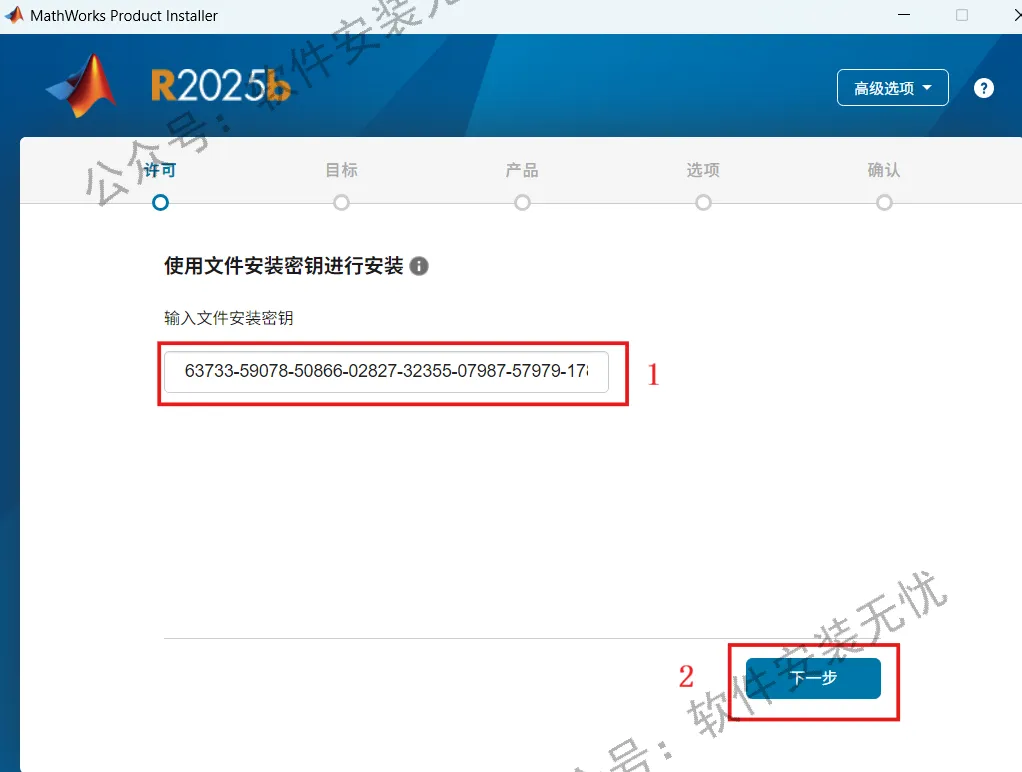Image resolution: width=1022 pixels, height=772 pixels.
Task: Maximize the MathWorks Product Installer window
Action: click(962, 15)
